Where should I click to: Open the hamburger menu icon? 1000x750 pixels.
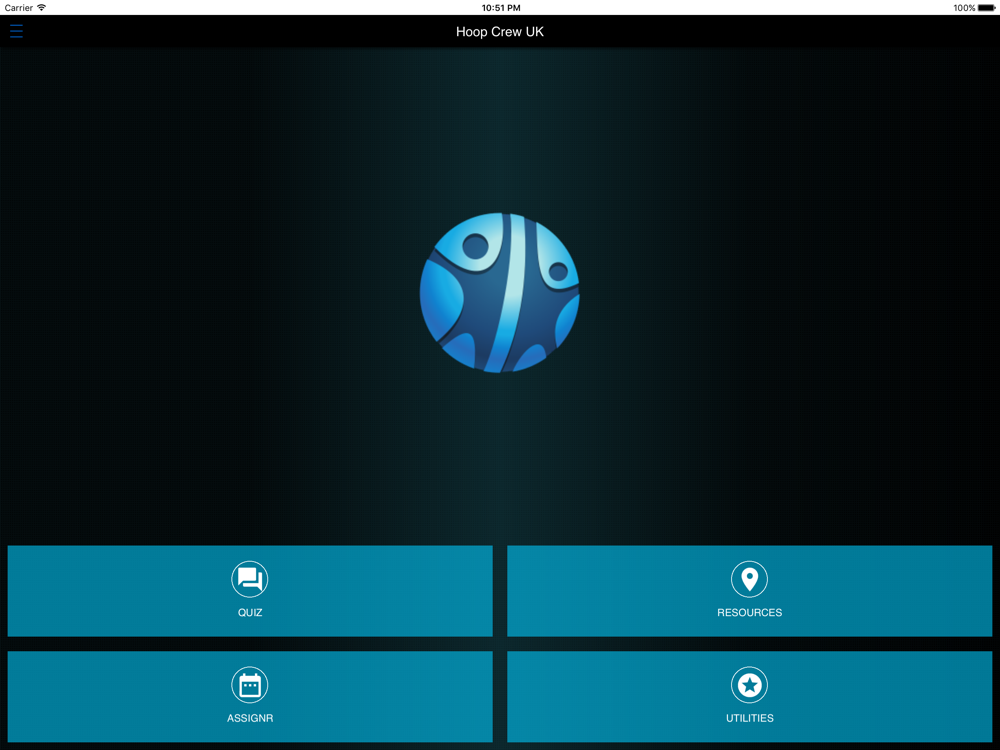click(17, 31)
